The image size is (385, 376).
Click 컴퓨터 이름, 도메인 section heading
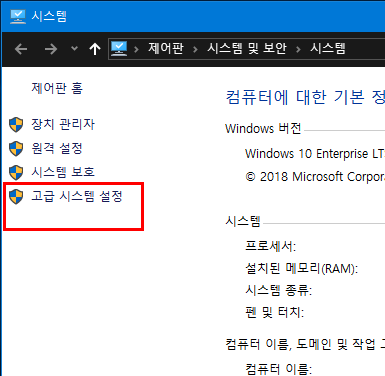[305, 344]
